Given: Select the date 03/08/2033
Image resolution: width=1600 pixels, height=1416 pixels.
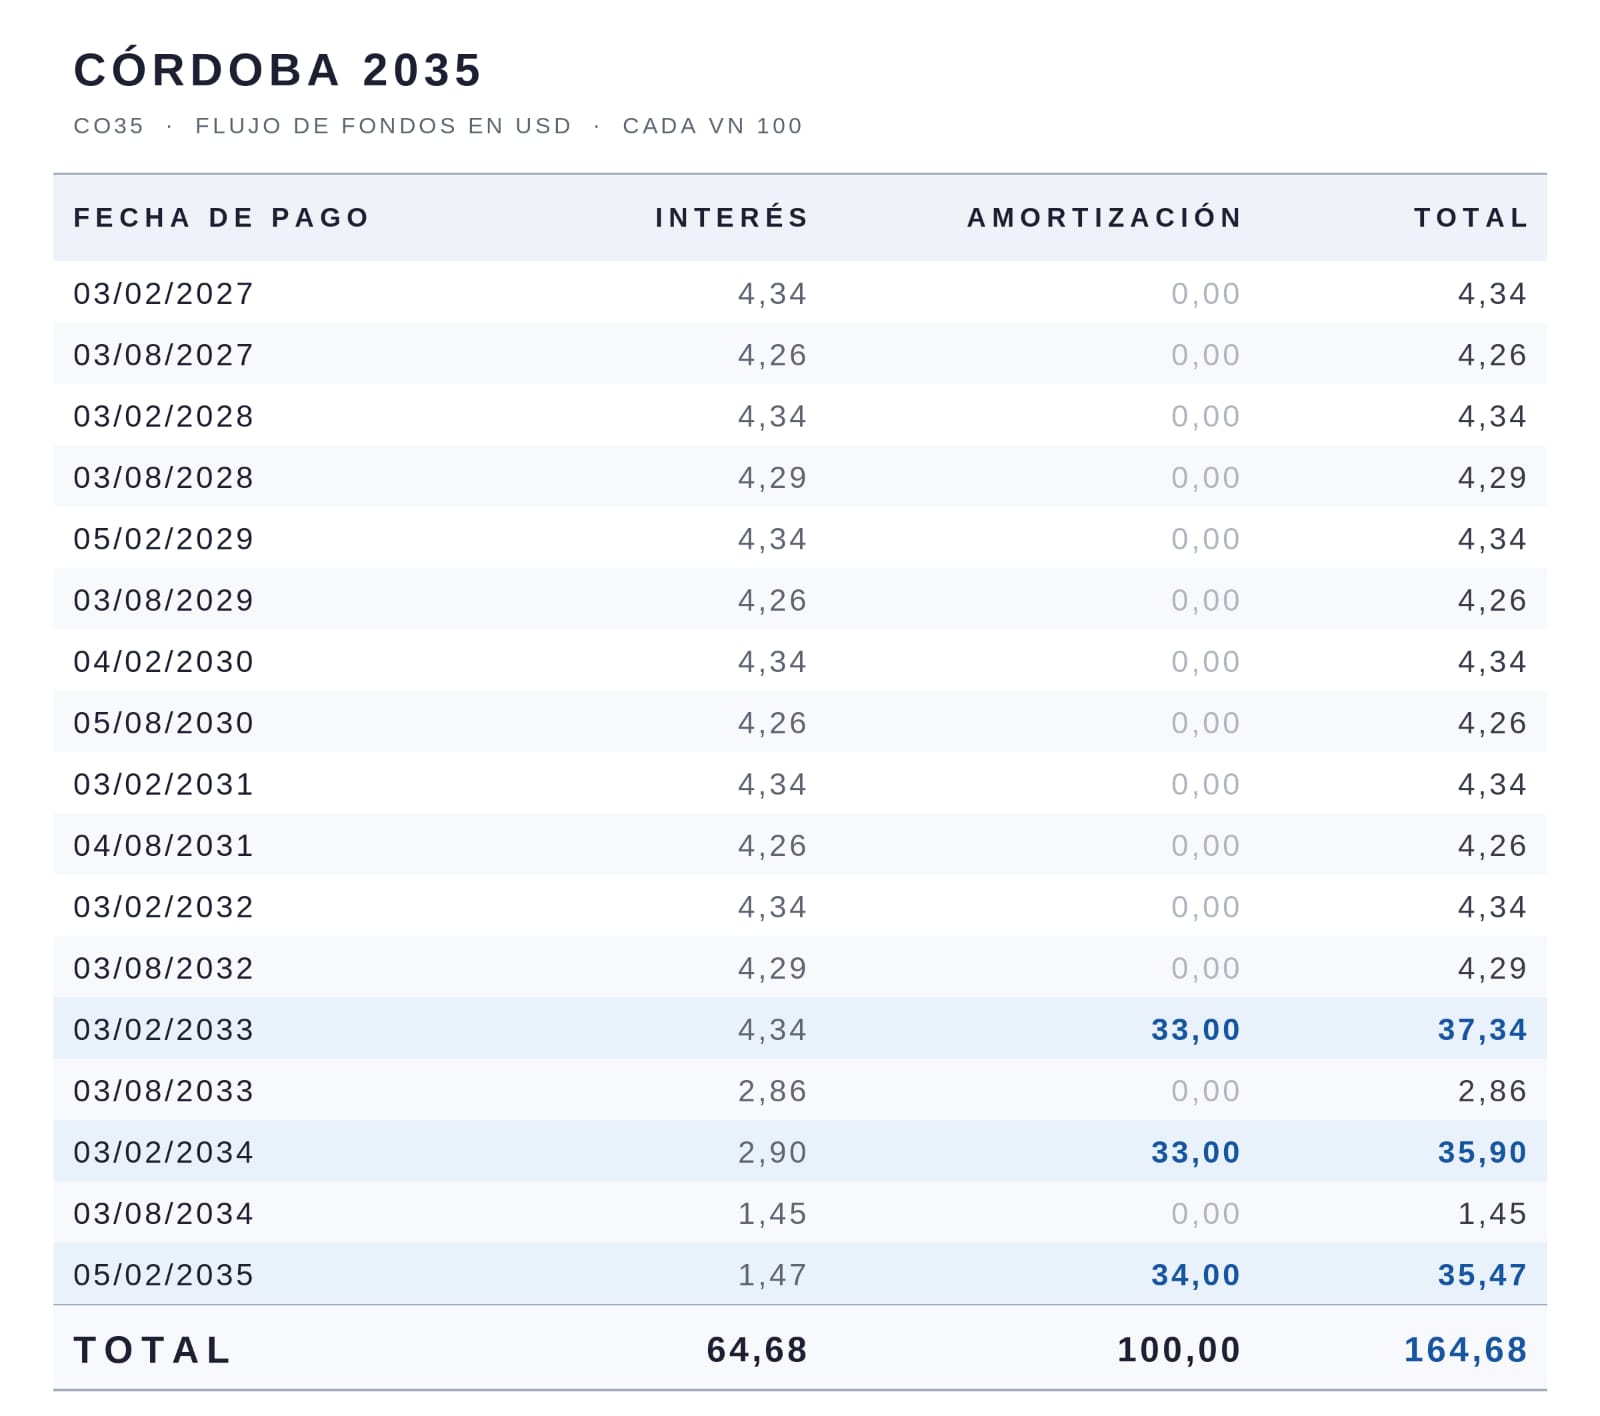Looking at the screenshot, I should [164, 1091].
